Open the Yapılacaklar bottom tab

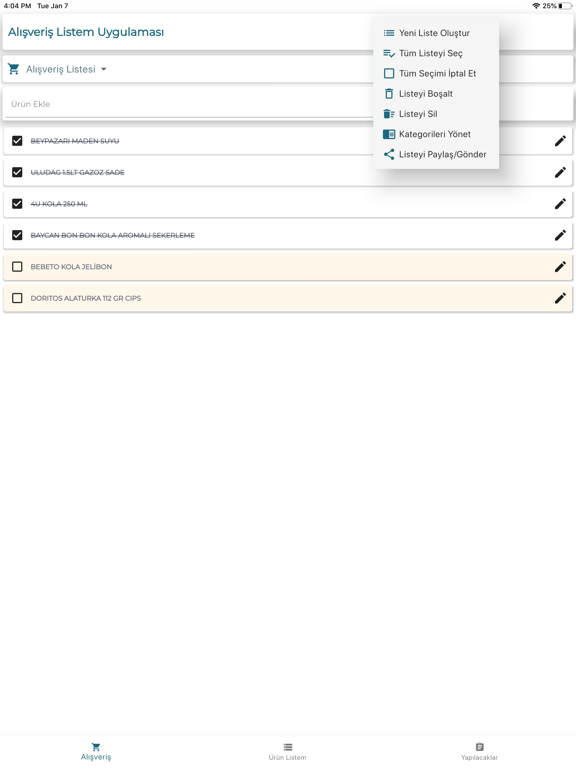click(480, 751)
